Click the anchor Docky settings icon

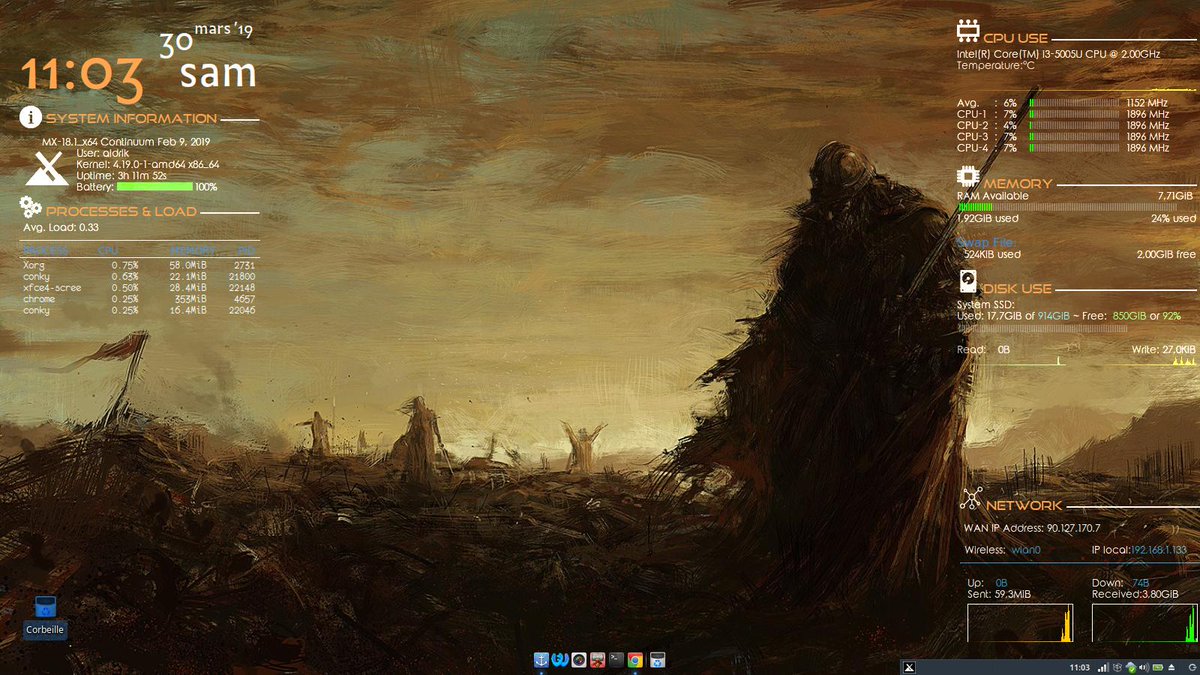[541, 661]
